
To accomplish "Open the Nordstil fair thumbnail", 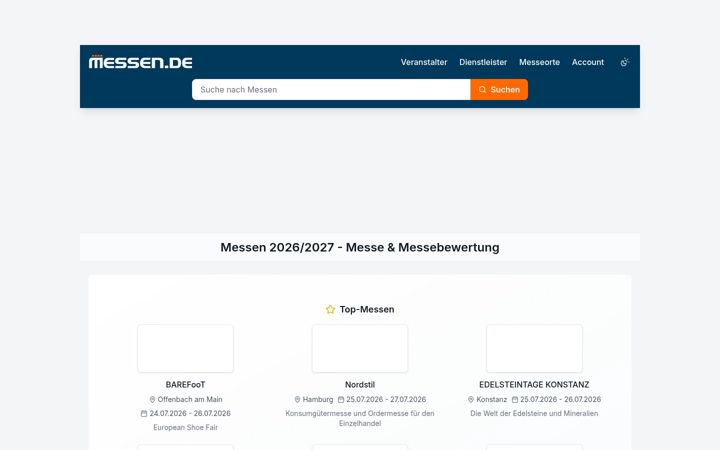I will pyautogui.click(x=360, y=349).
